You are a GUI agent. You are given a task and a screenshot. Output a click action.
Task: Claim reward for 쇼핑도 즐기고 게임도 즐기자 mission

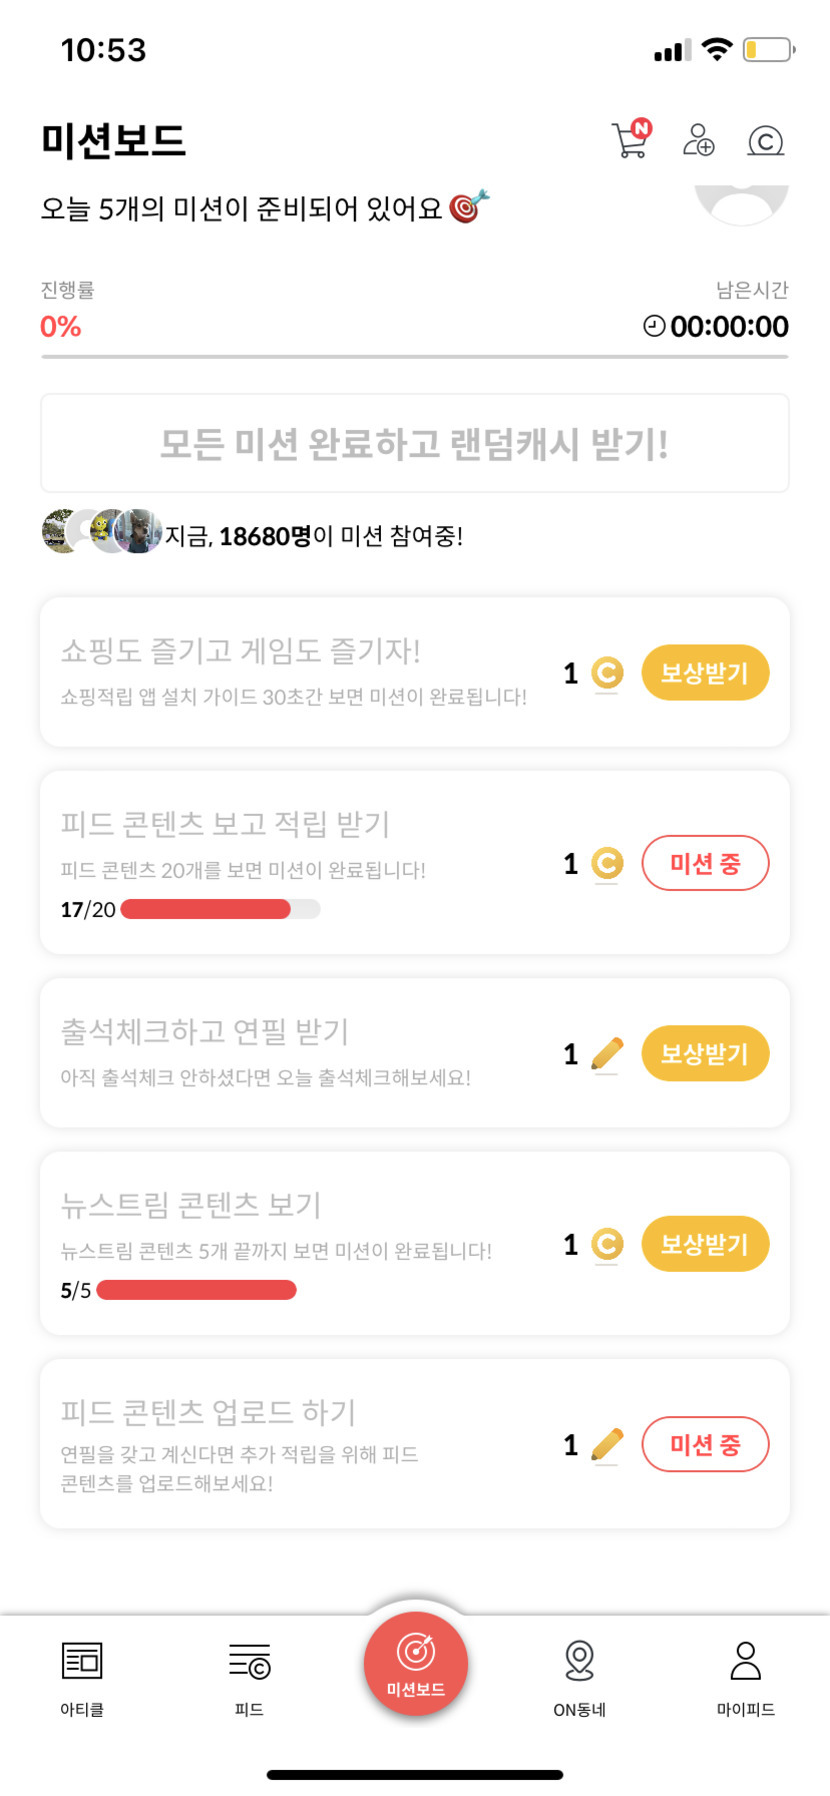pos(705,673)
